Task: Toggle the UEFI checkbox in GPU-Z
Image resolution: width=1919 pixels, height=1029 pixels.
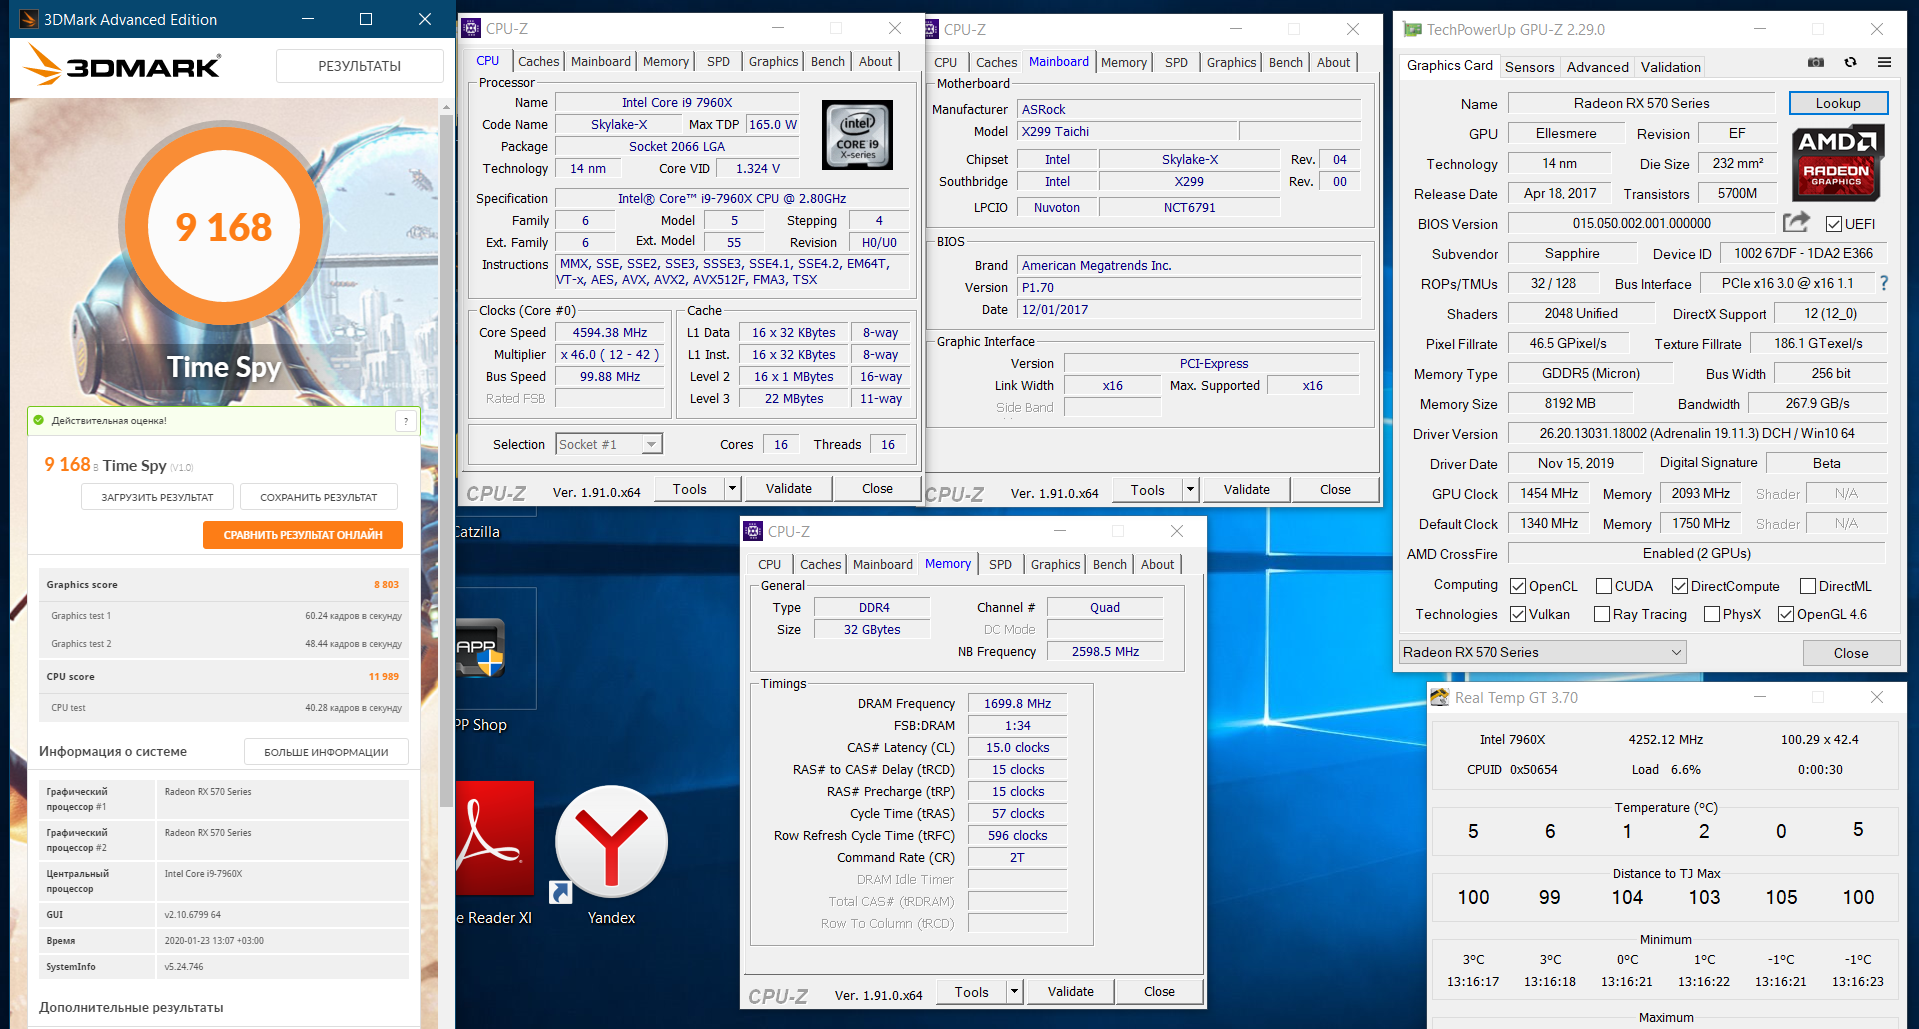Action: coord(1833,224)
